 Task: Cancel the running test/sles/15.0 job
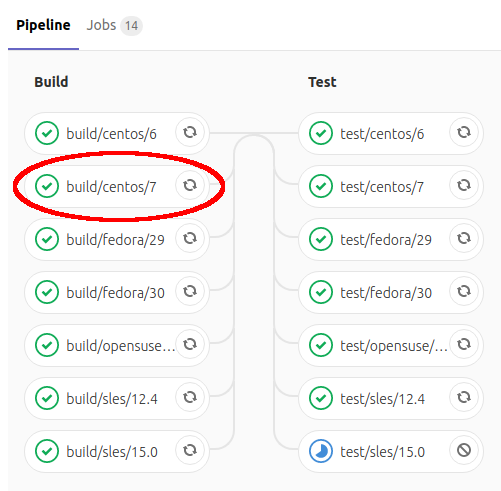[x=464, y=451]
